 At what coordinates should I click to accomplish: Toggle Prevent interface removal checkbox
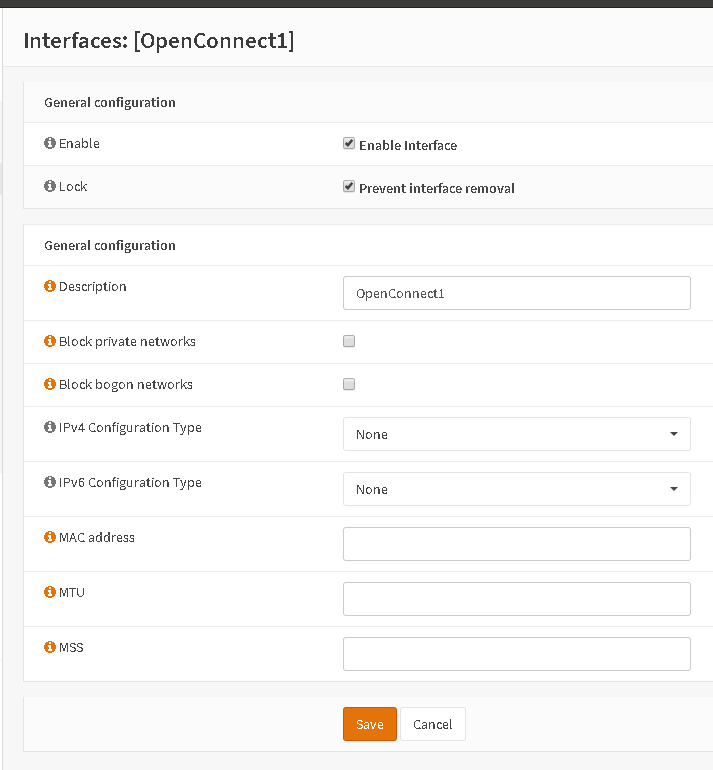(x=349, y=187)
